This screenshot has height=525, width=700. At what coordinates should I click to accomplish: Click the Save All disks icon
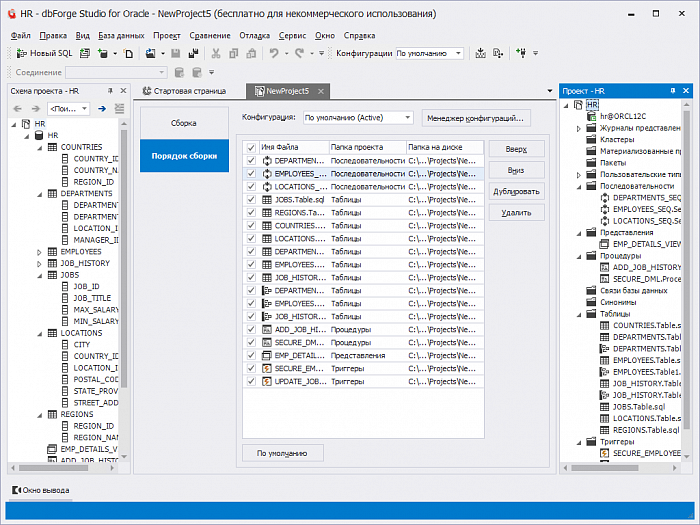click(191, 53)
